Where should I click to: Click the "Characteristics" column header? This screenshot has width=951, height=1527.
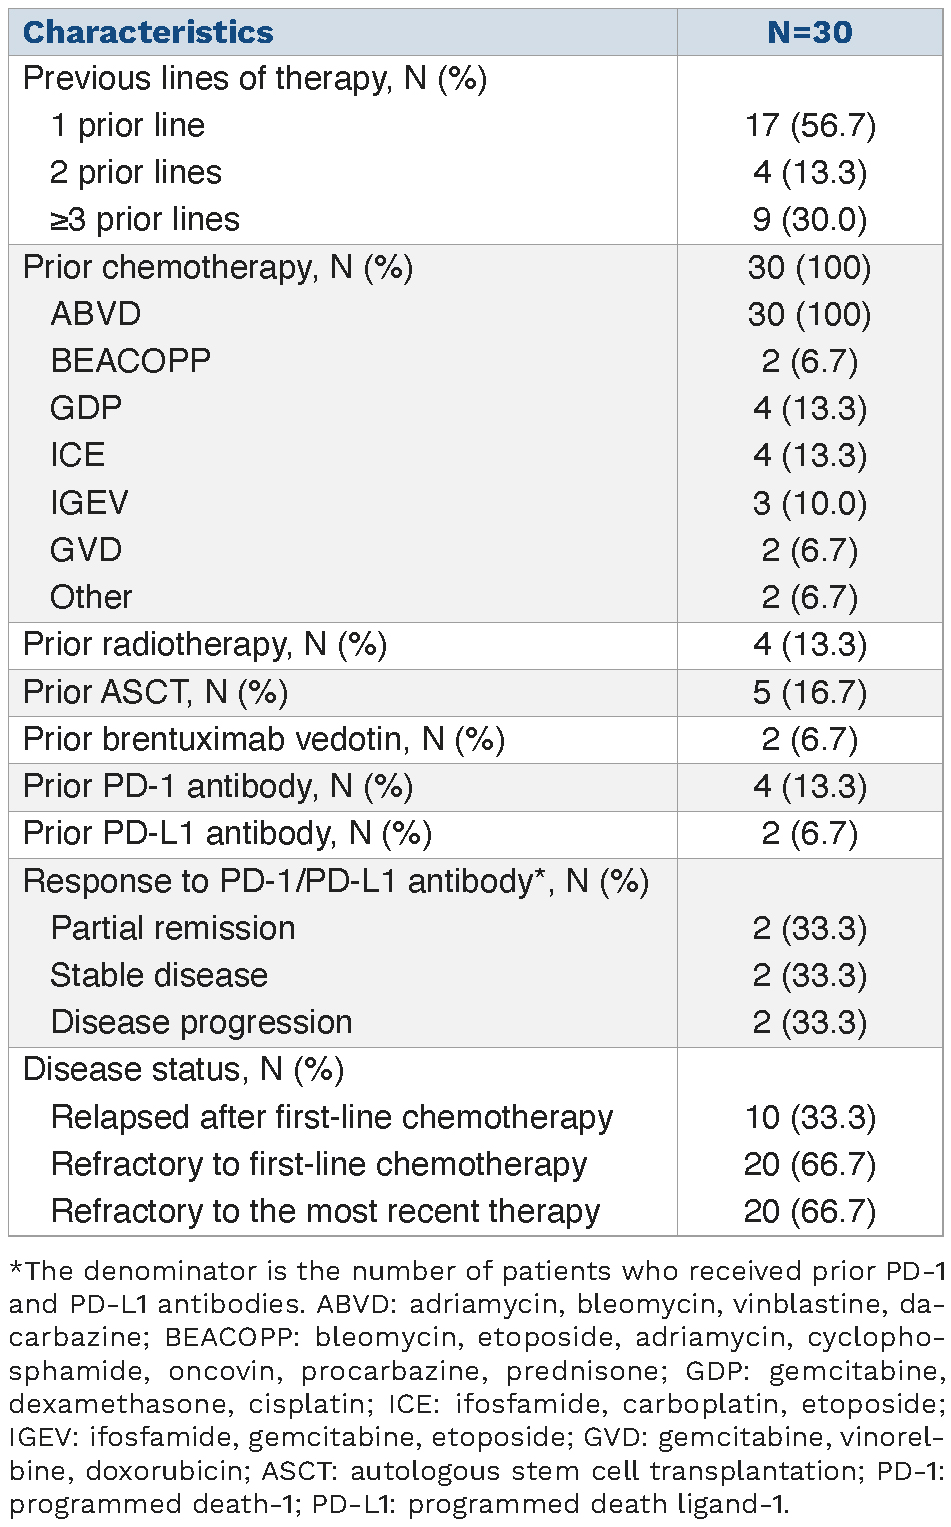click(x=148, y=32)
